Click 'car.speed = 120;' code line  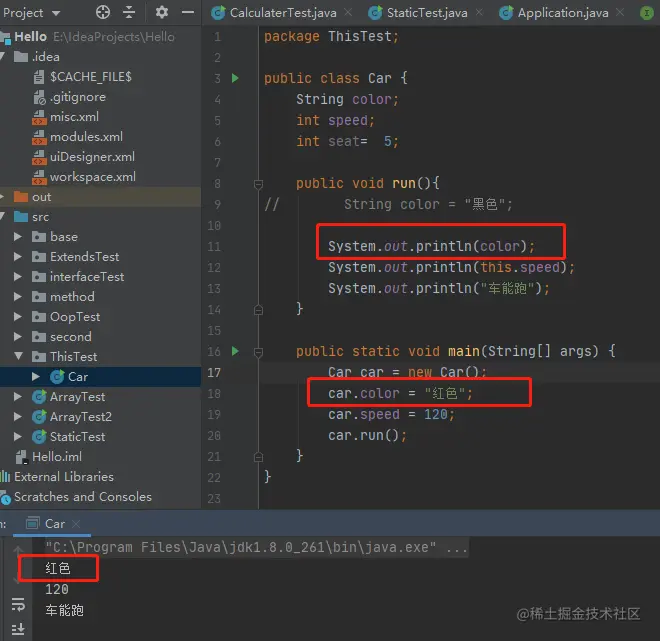pos(391,415)
